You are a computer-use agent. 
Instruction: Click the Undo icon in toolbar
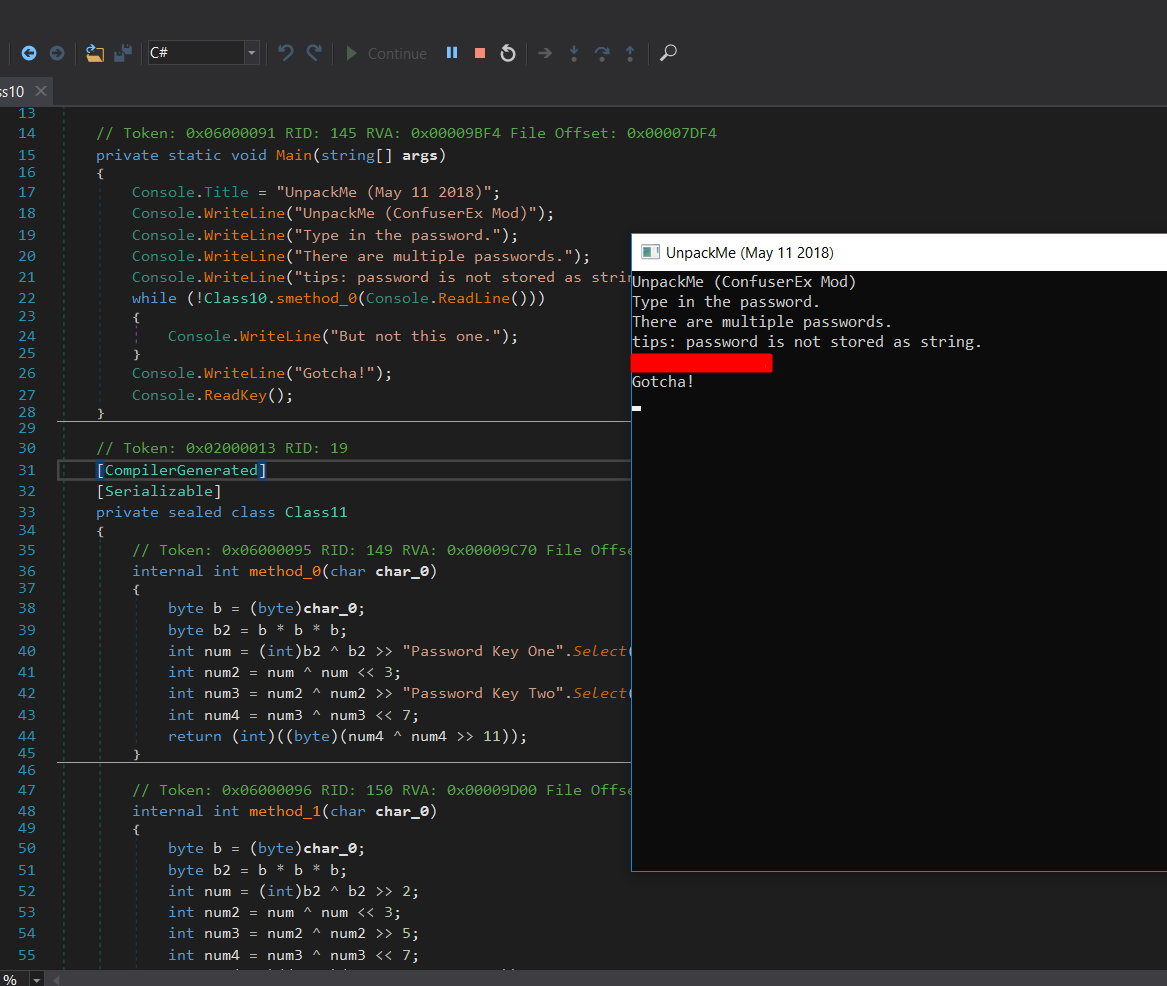[x=286, y=53]
